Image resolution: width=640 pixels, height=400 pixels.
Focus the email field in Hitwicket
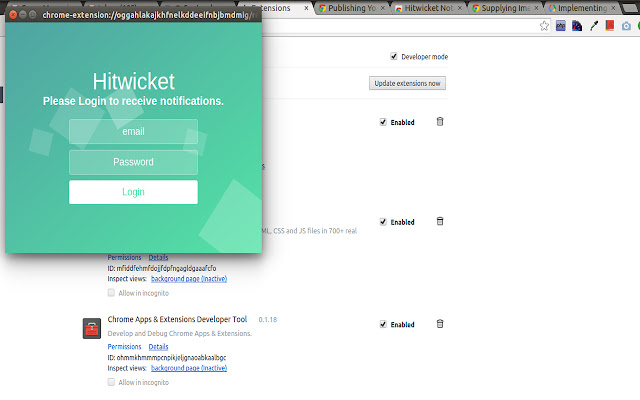[x=133, y=131]
